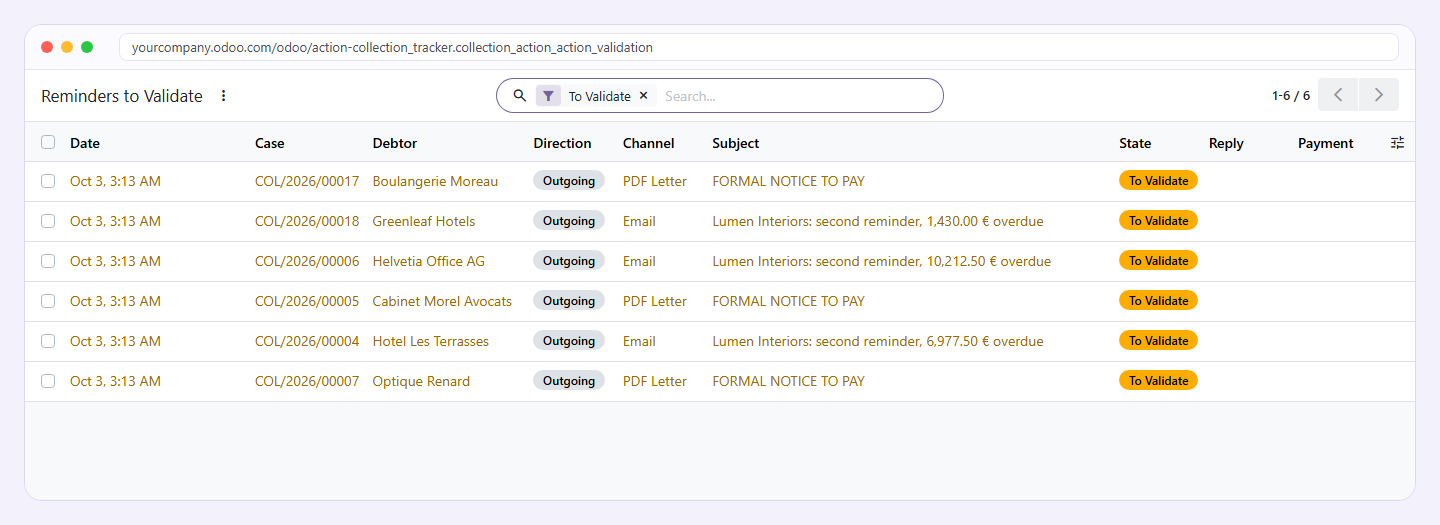Image resolution: width=1440 pixels, height=525 pixels.
Task: Click debtor Cabinet Morel Avocats
Action: coord(442,301)
